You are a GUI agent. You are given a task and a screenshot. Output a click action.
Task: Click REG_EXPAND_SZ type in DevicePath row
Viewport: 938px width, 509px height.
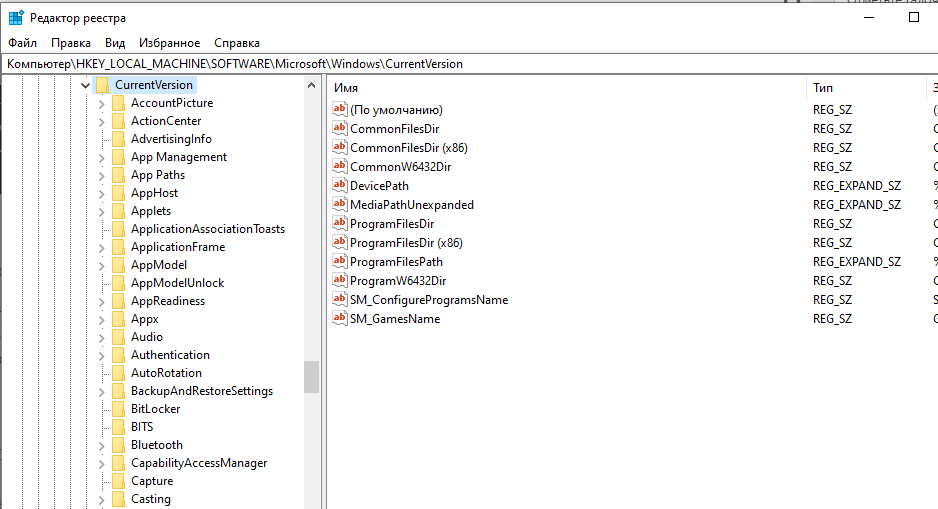pos(857,186)
